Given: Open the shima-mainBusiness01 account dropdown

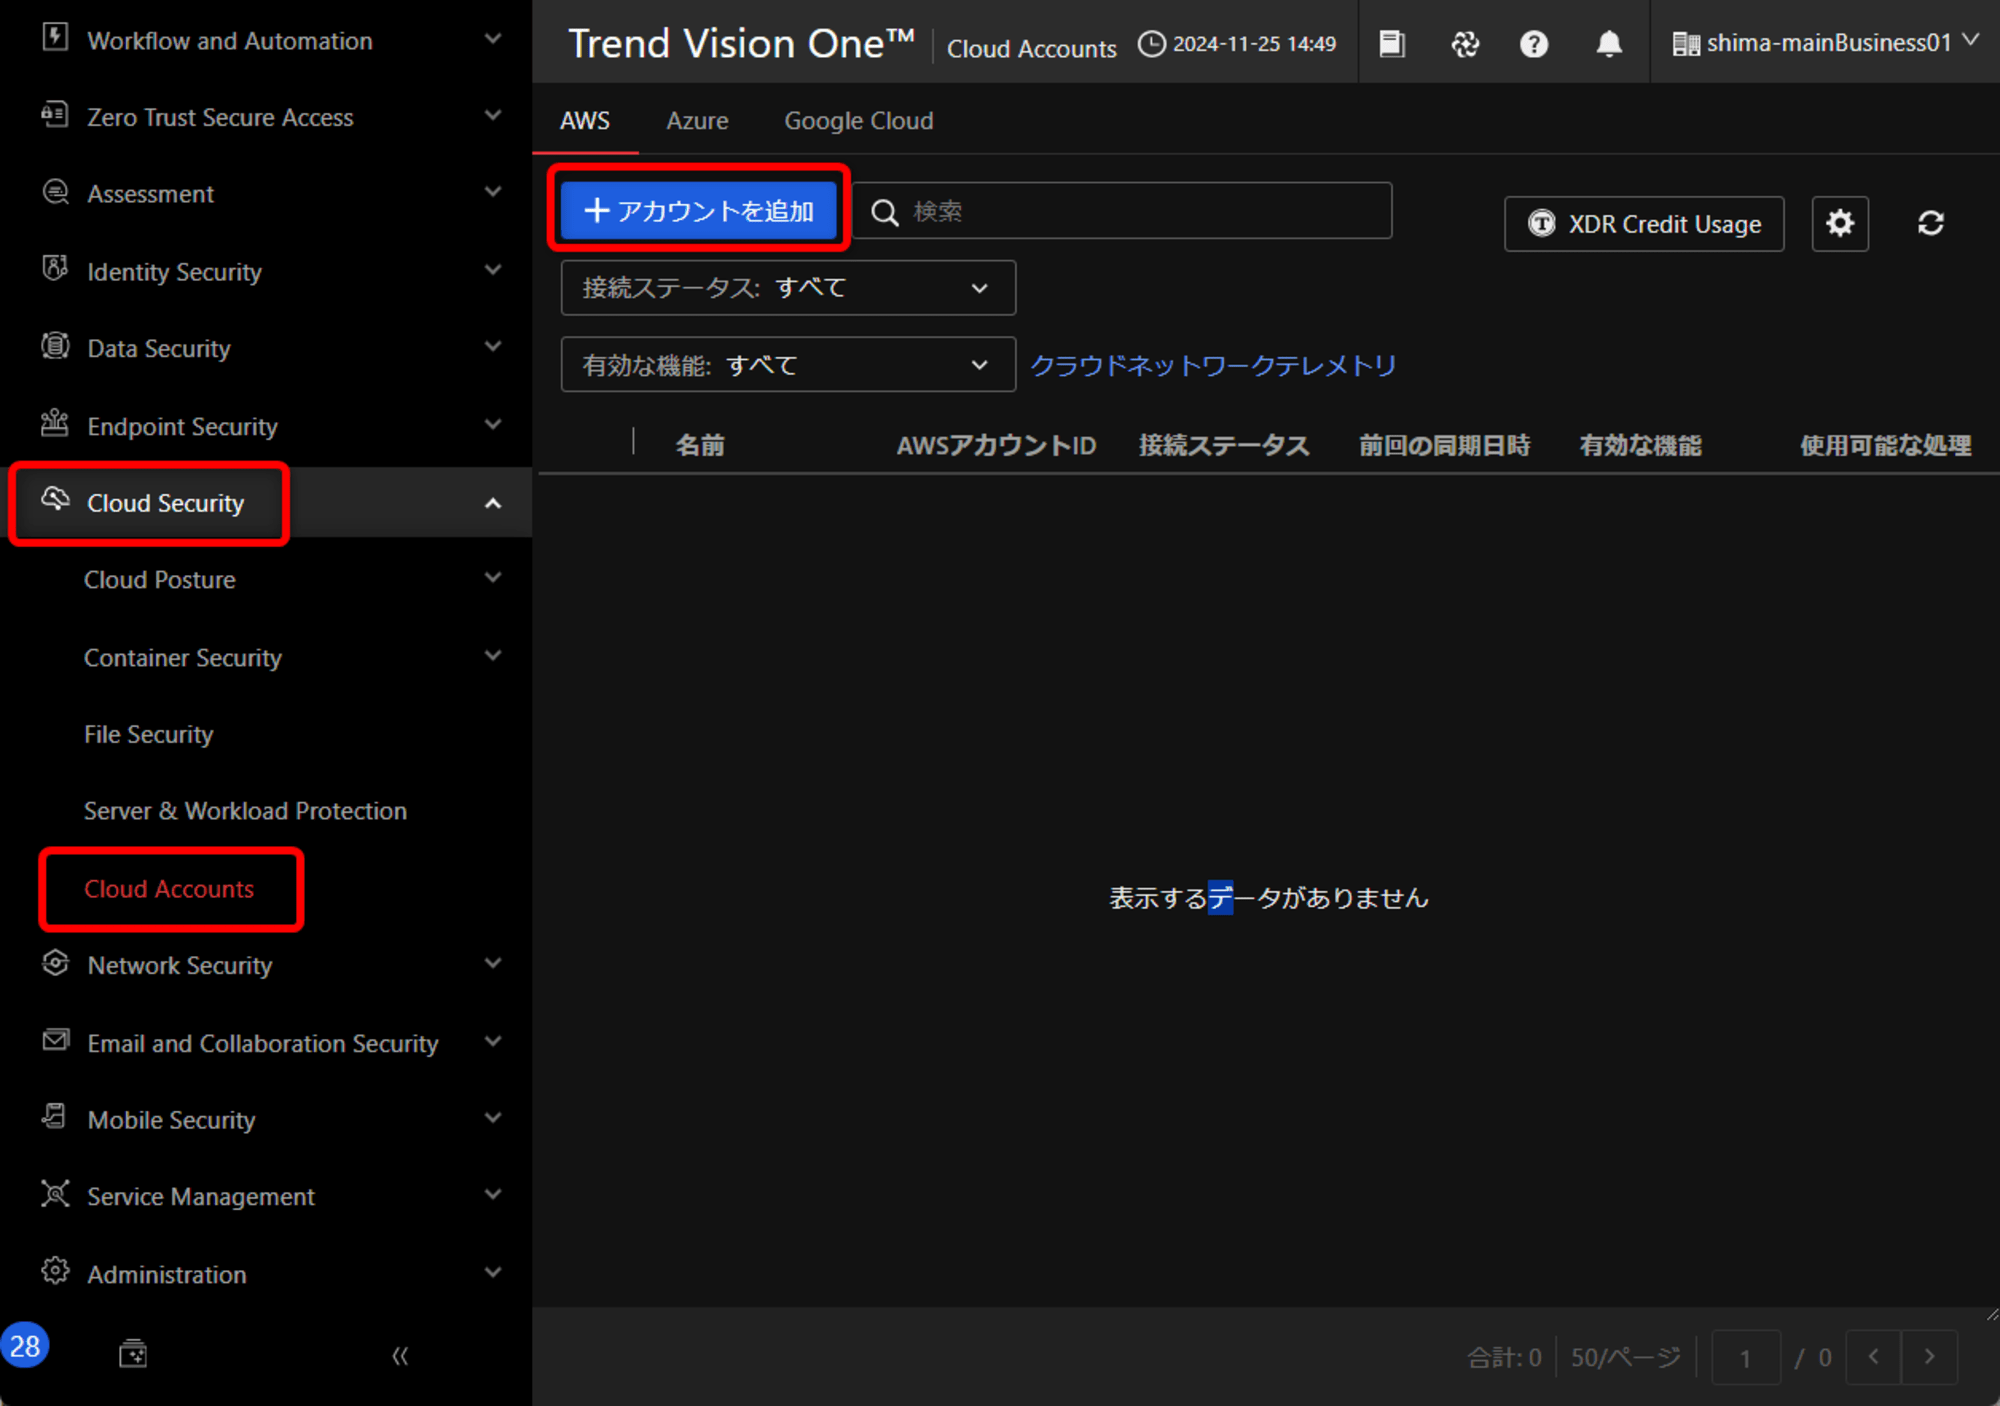Looking at the screenshot, I should [1826, 43].
